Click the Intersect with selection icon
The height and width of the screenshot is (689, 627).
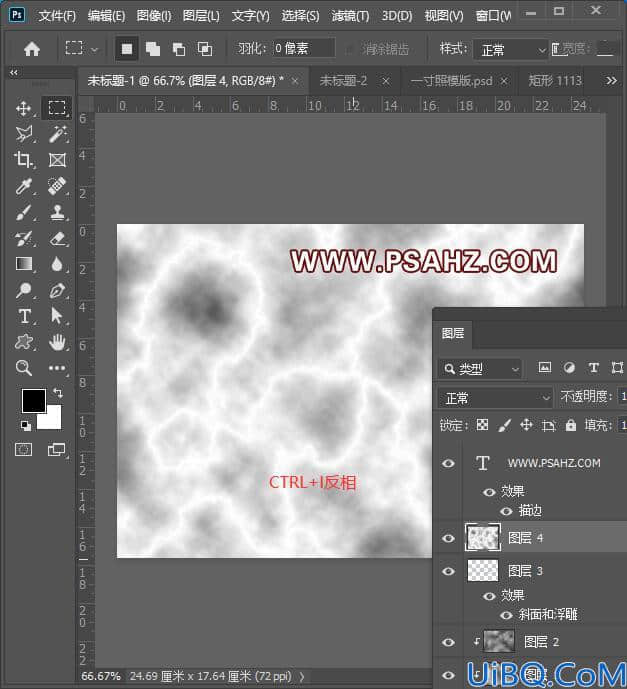pyautogui.click(x=205, y=49)
